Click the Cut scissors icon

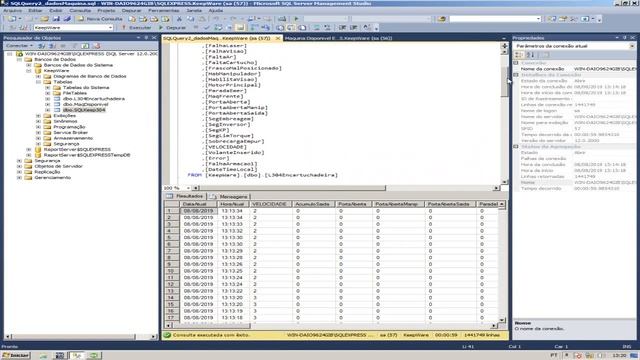[179, 19]
